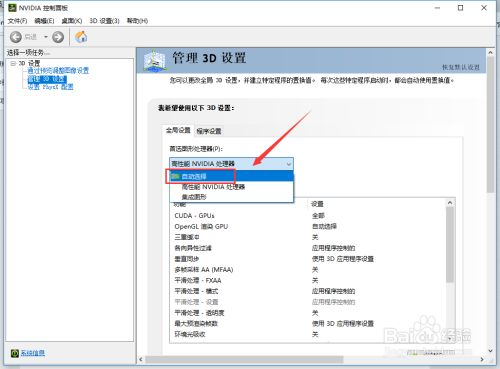Select the 设置 PhysX 配置 tree item

50,87
